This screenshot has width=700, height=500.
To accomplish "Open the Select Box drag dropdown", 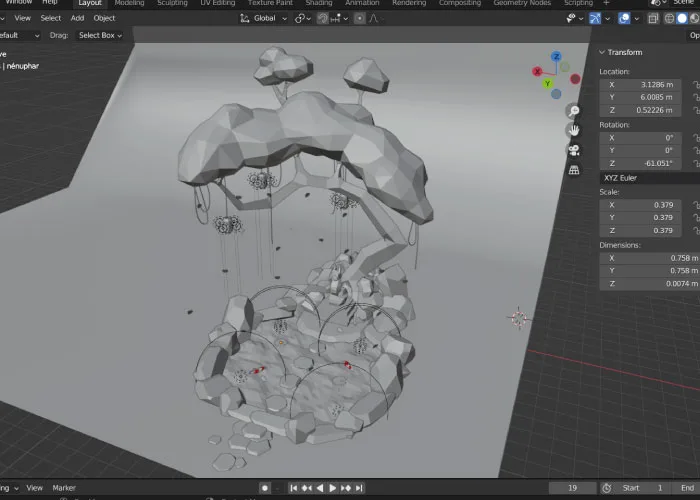I will 100,35.
